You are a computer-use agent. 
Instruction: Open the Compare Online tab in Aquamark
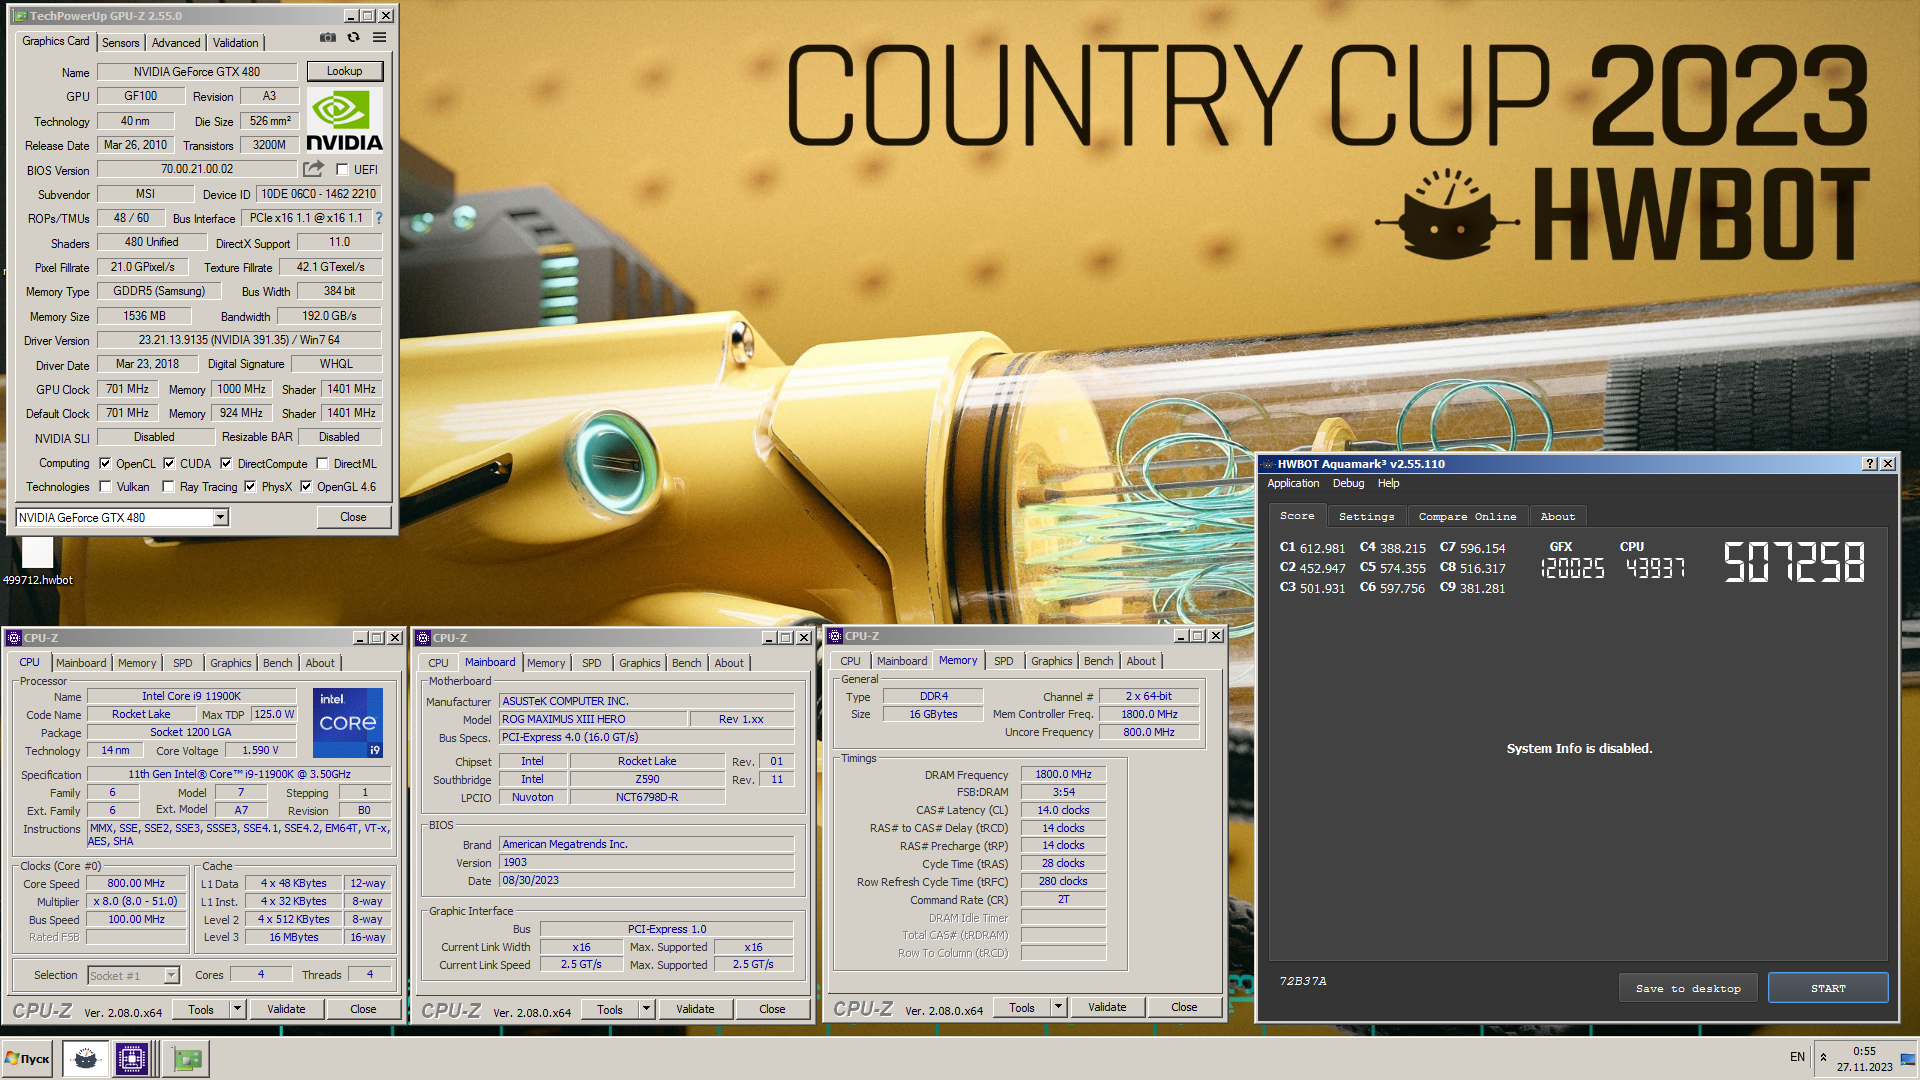1467,517
